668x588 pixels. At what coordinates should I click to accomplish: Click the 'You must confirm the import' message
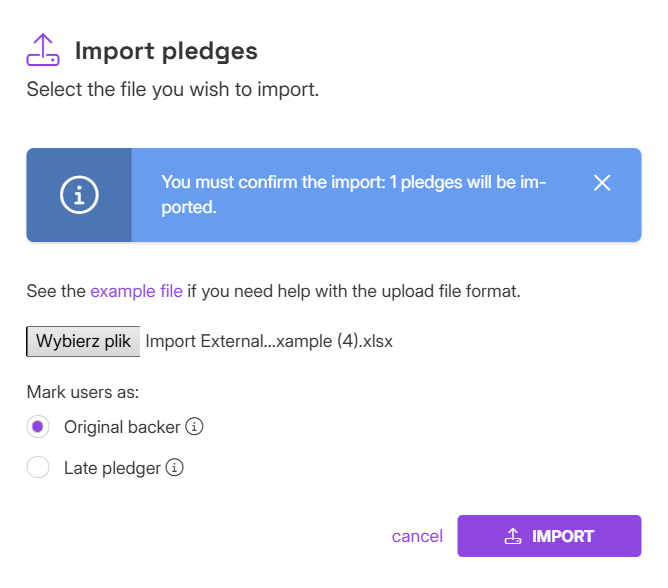click(x=353, y=195)
